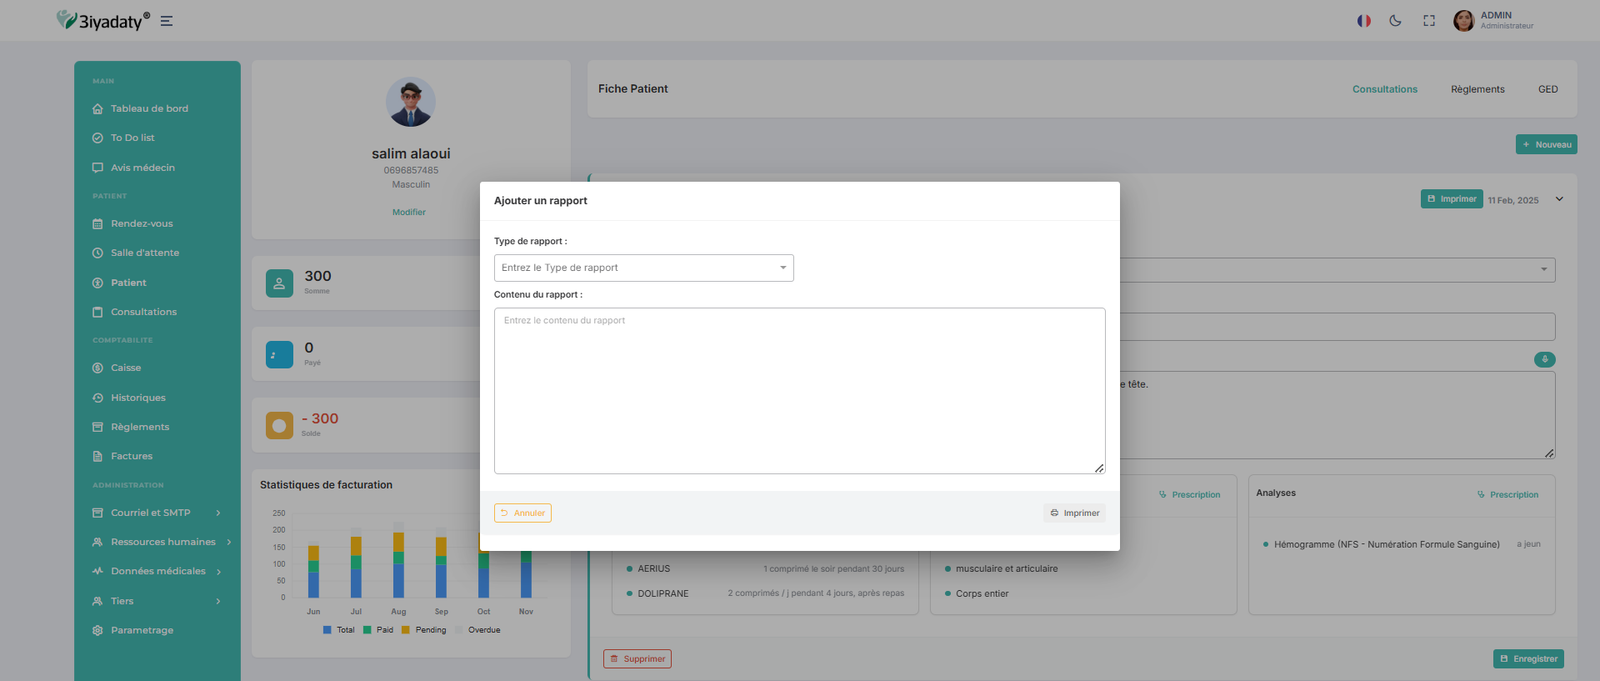Click the admin user avatar
The height and width of the screenshot is (681, 1600).
1463,21
